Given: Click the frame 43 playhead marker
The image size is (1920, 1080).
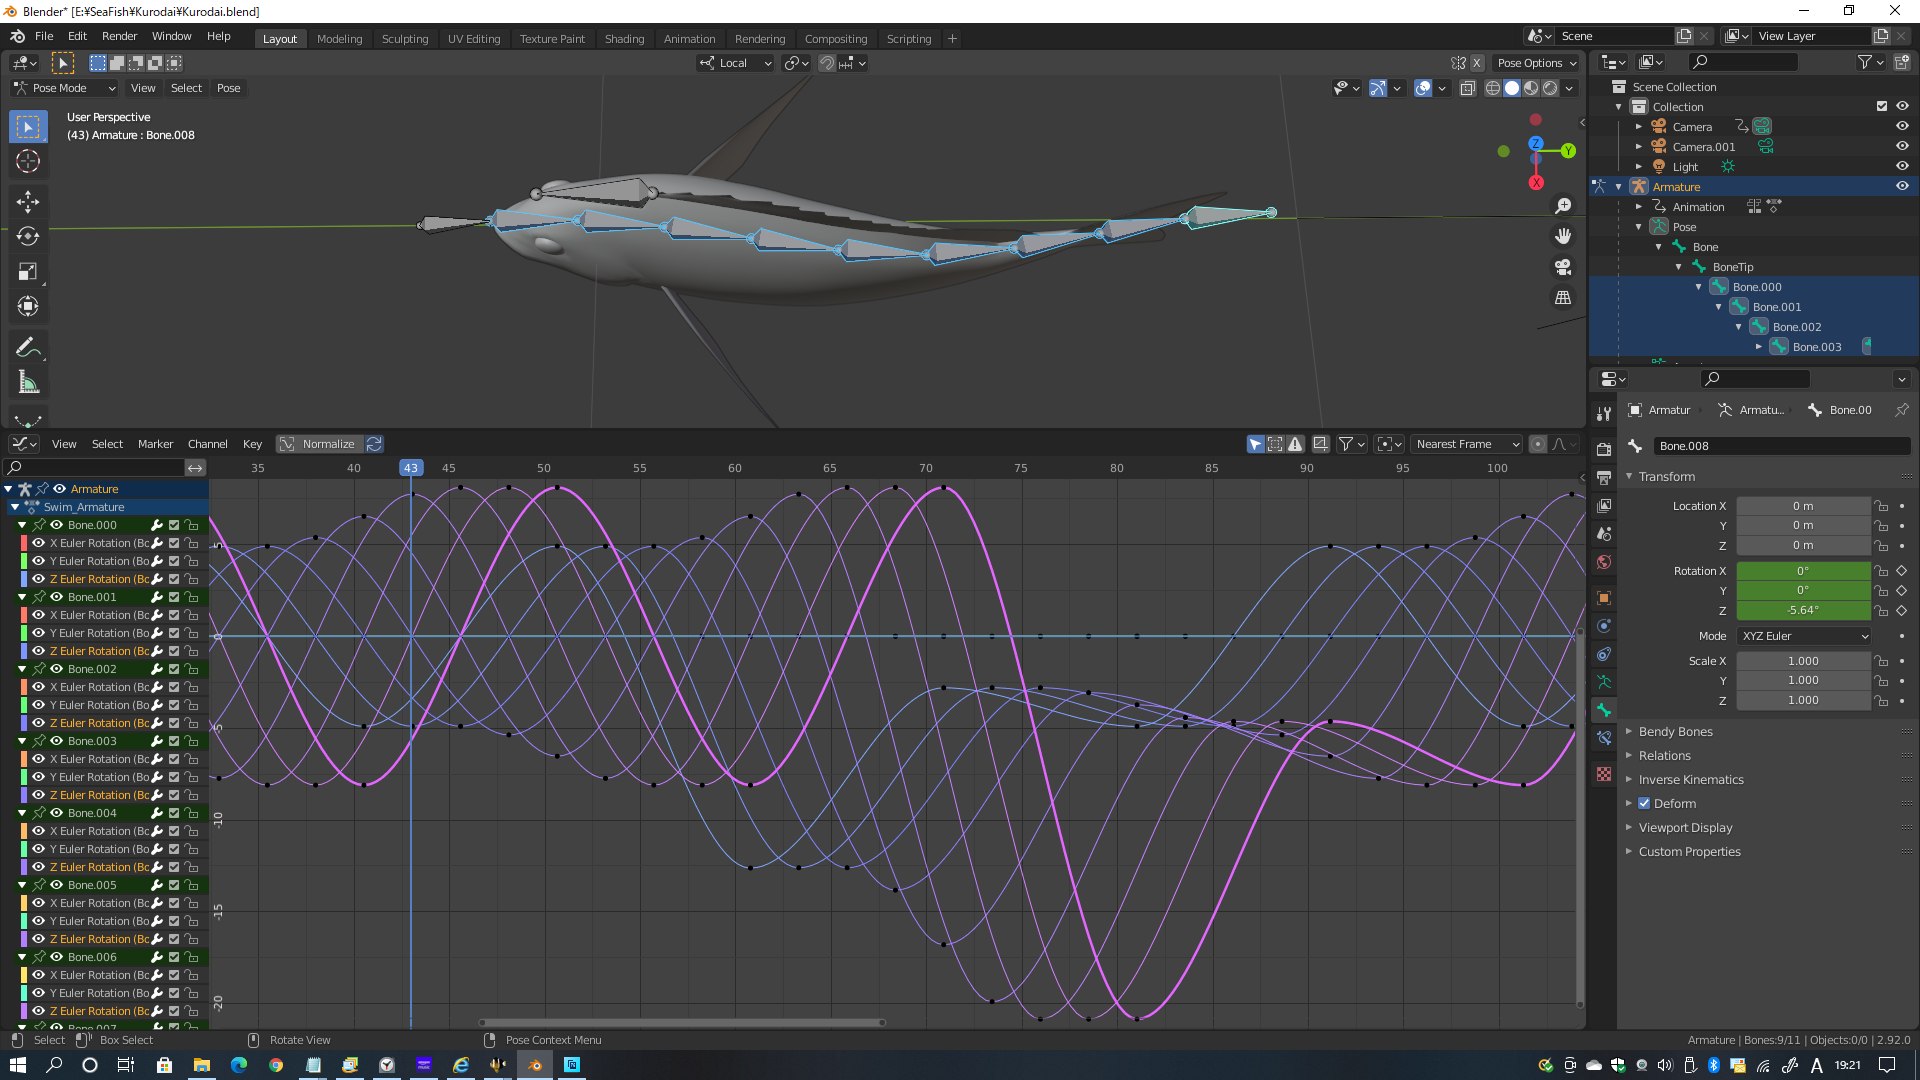Looking at the screenshot, I should point(411,468).
